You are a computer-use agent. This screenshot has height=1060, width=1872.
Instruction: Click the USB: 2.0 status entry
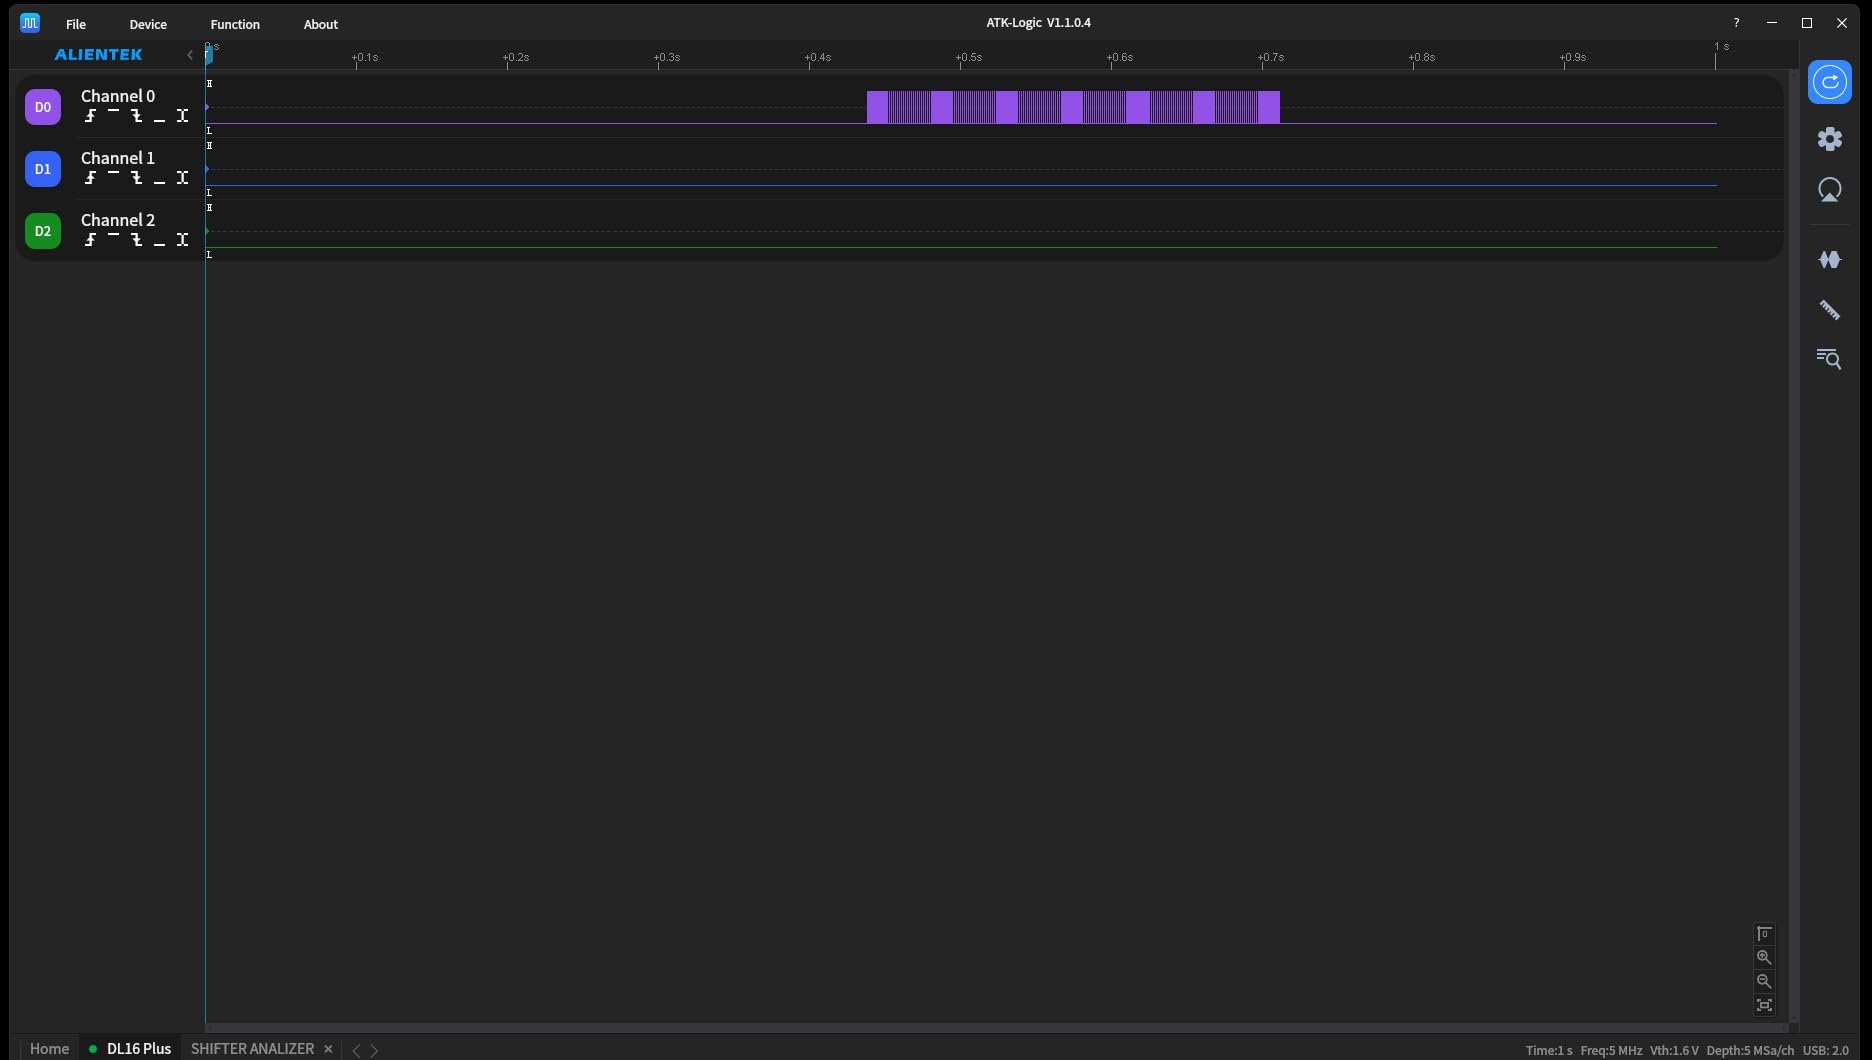(1825, 1050)
